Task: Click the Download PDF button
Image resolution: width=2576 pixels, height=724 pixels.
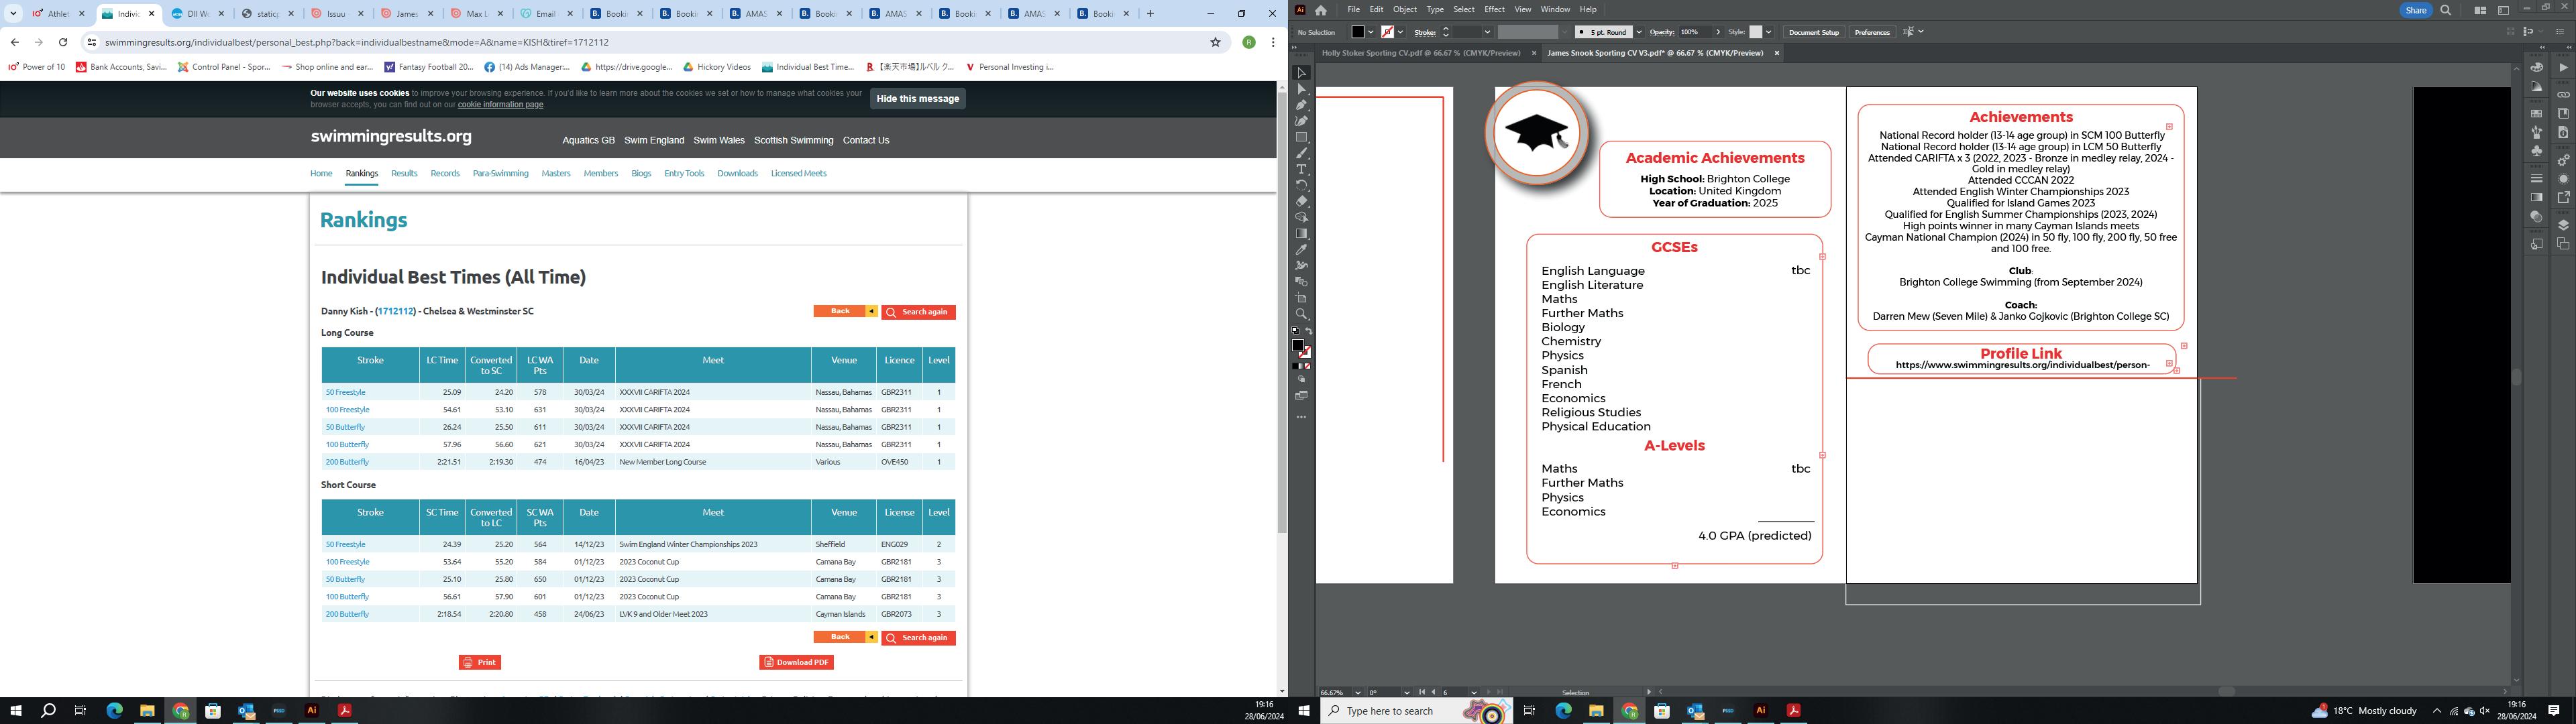Action: point(796,662)
